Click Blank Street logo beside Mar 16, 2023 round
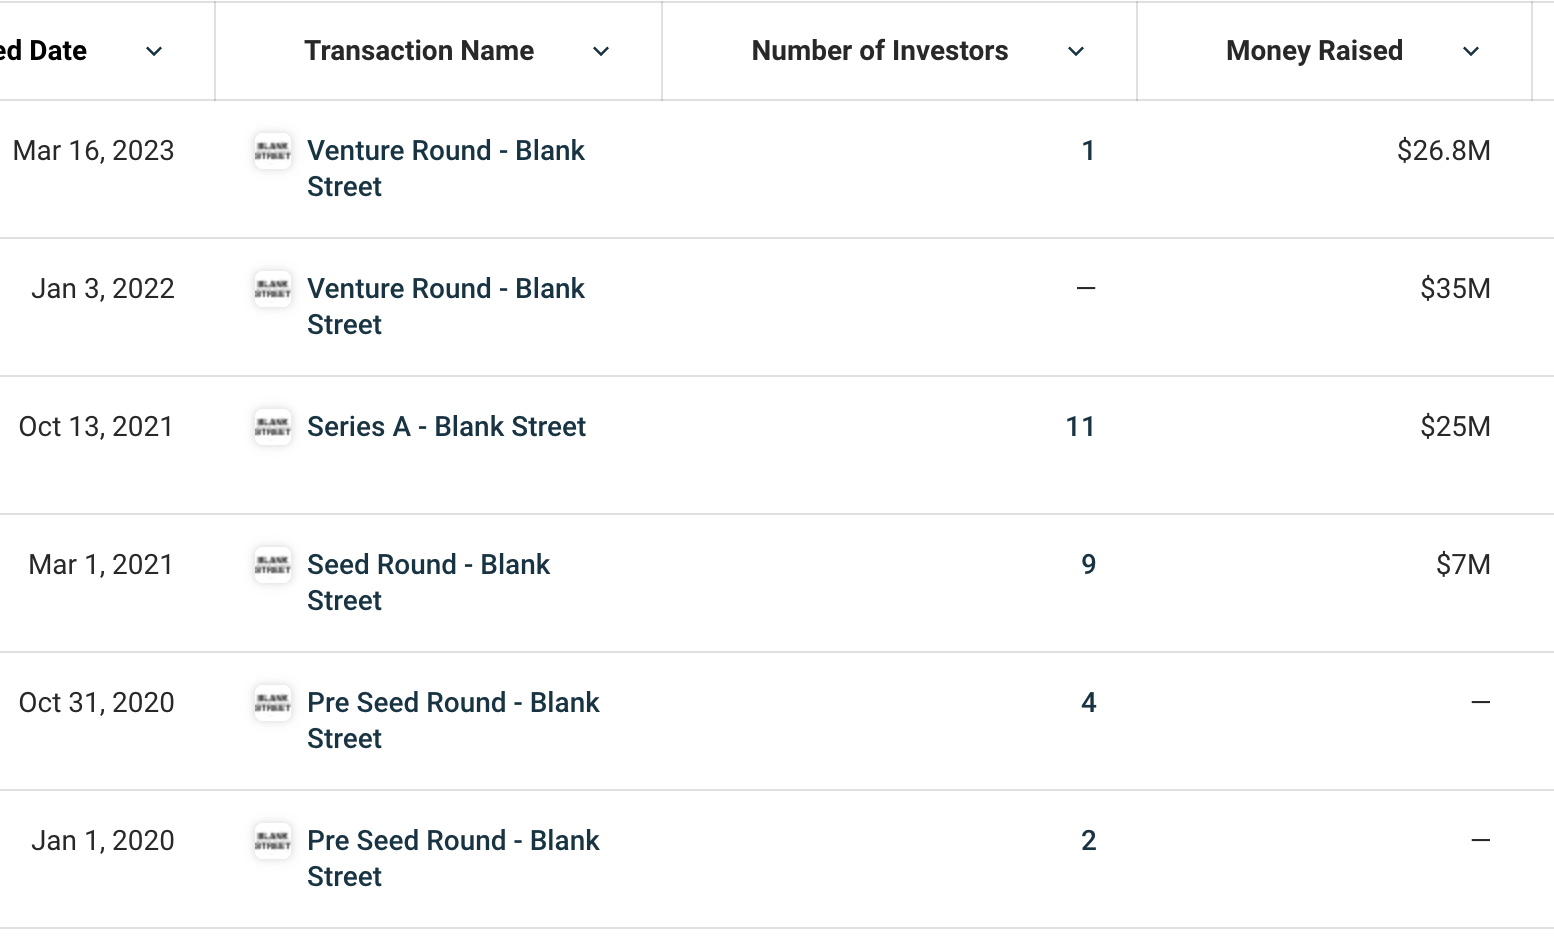Viewport: 1554px width, 936px height. [273, 151]
